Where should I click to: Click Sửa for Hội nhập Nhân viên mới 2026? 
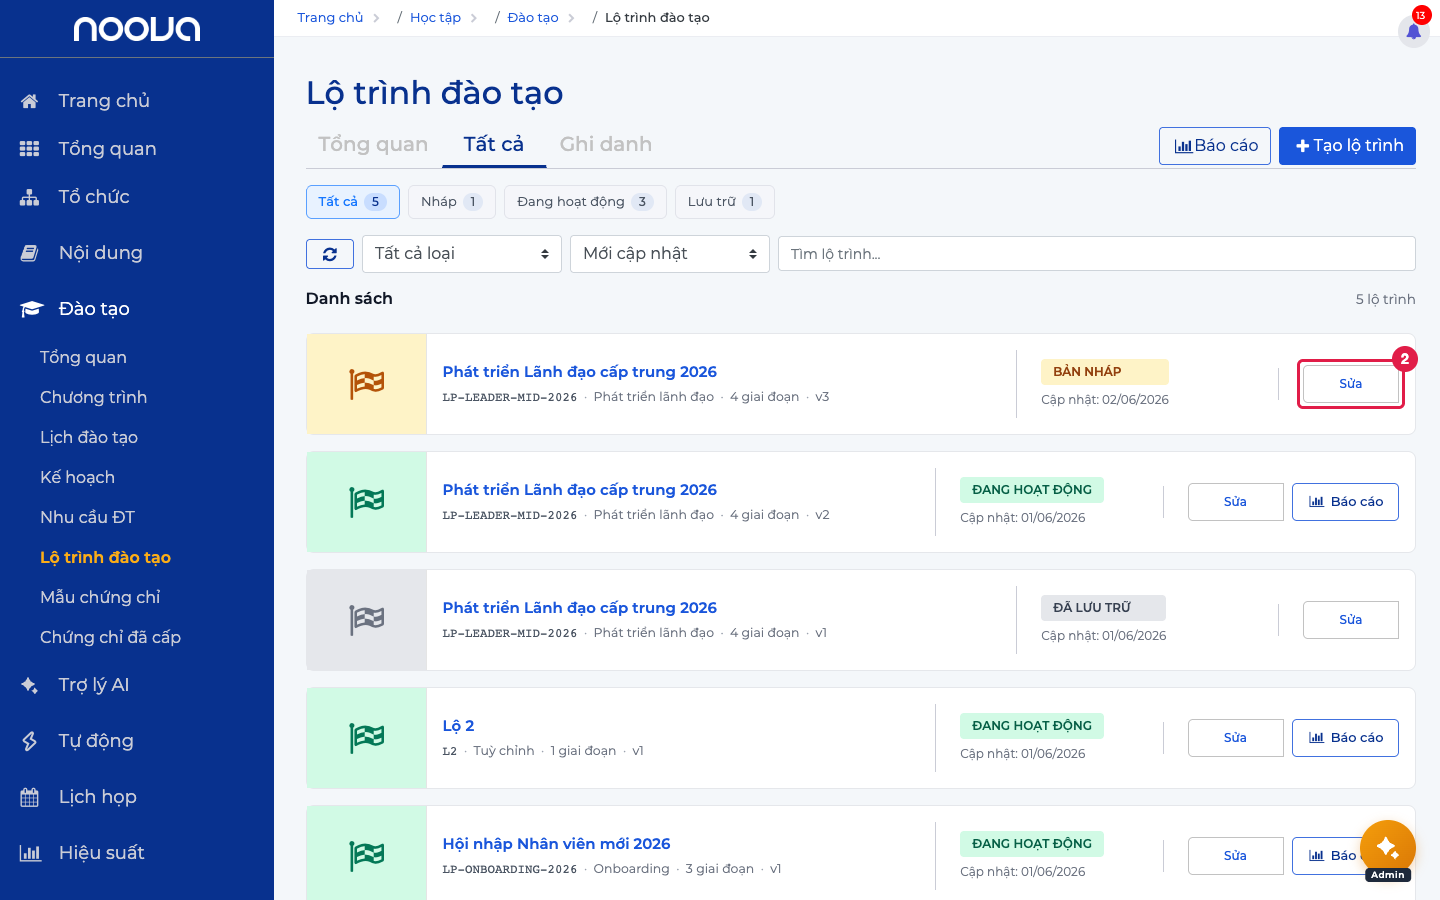click(x=1236, y=856)
